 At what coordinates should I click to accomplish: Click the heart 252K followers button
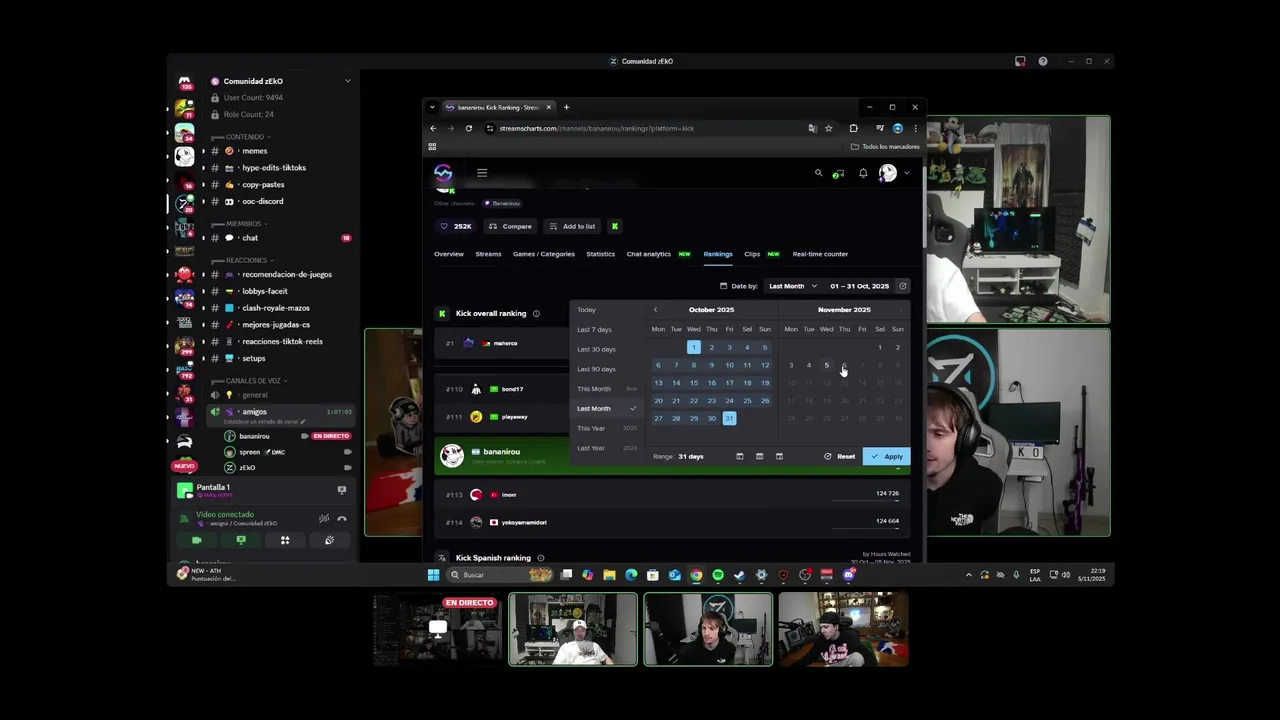(x=456, y=226)
